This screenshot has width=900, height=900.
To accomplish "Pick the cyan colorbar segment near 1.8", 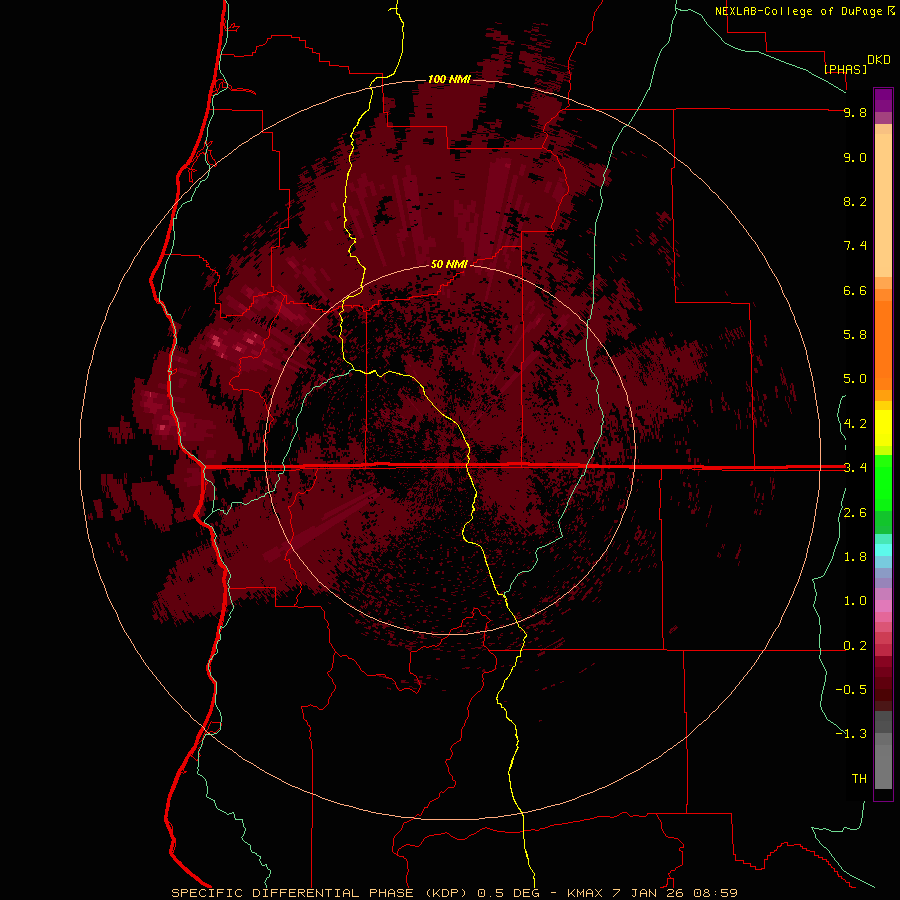I will tap(883, 550).
